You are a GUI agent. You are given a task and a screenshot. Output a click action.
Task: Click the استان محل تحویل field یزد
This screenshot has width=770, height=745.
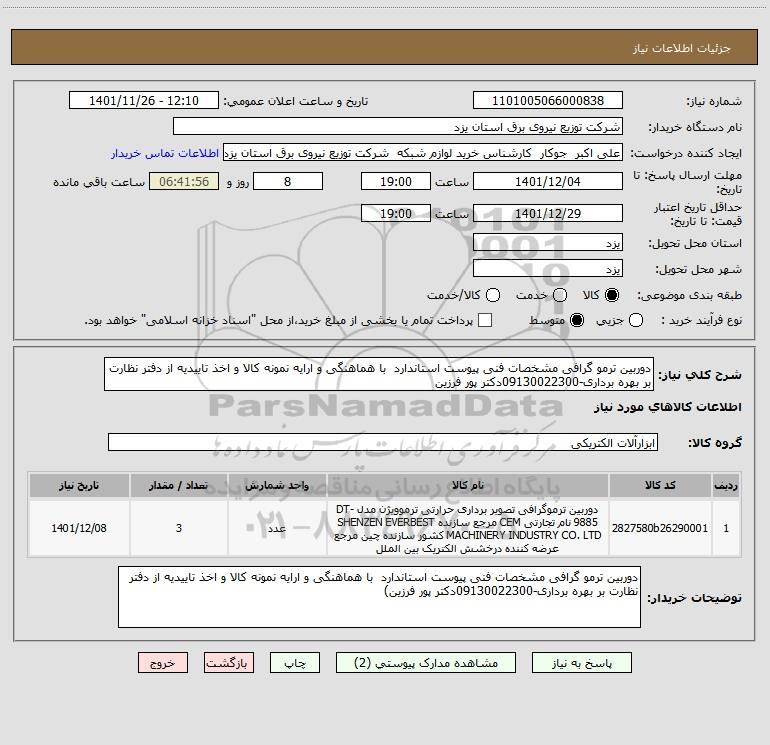(x=548, y=243)
